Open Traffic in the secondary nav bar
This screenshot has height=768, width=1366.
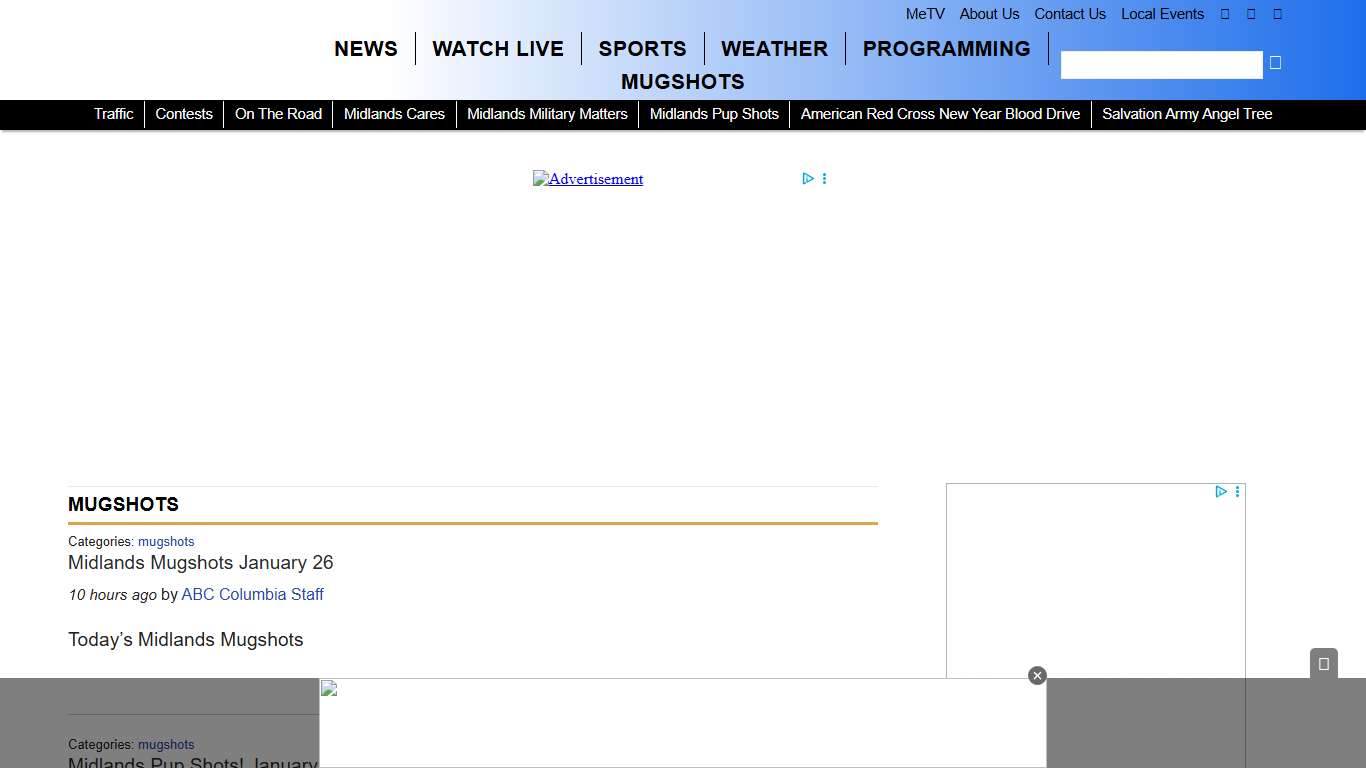tap(113, 114)
